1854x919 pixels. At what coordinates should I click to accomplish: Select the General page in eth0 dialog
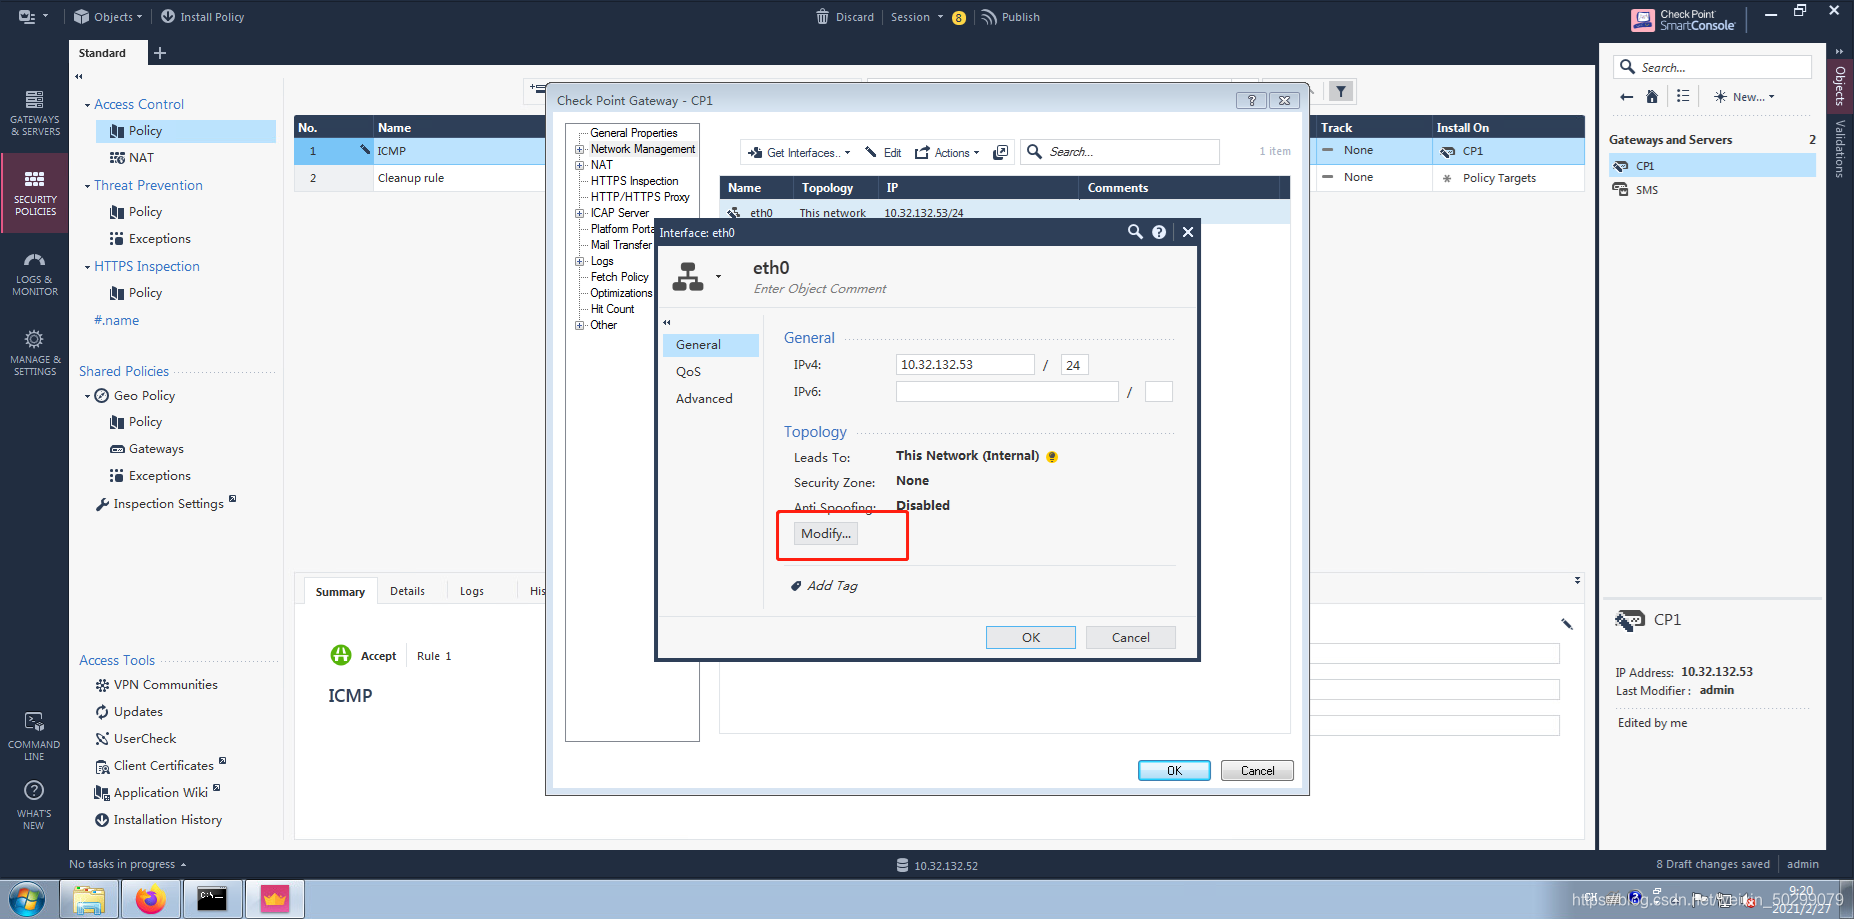pos(710,345)
